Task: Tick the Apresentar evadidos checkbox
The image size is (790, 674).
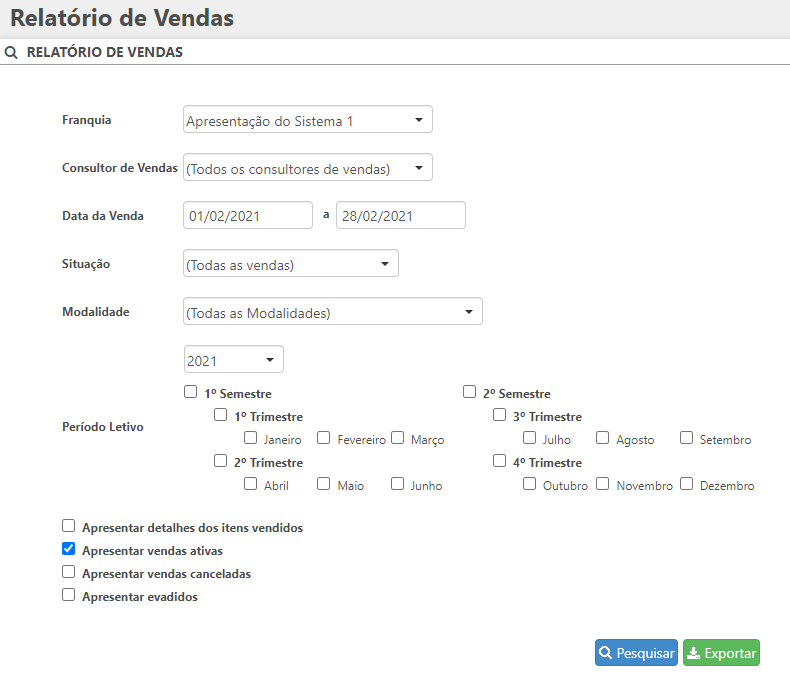Action: (x=69, y=595)
